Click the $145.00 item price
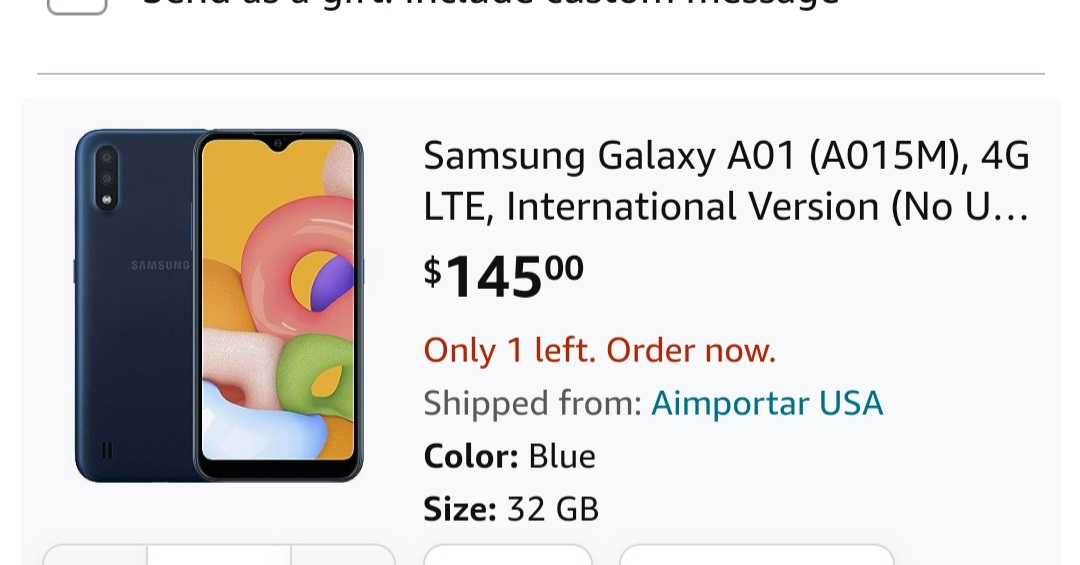 click(503, 275)
